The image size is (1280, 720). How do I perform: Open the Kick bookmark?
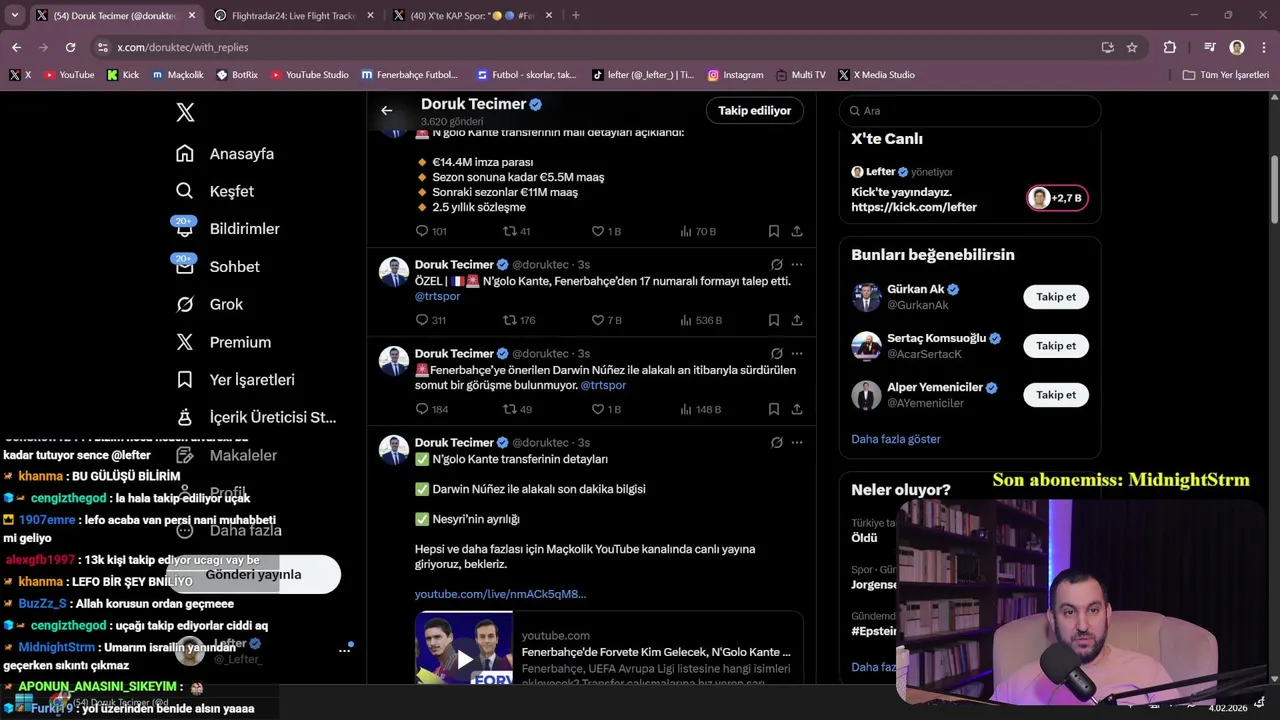123,75
